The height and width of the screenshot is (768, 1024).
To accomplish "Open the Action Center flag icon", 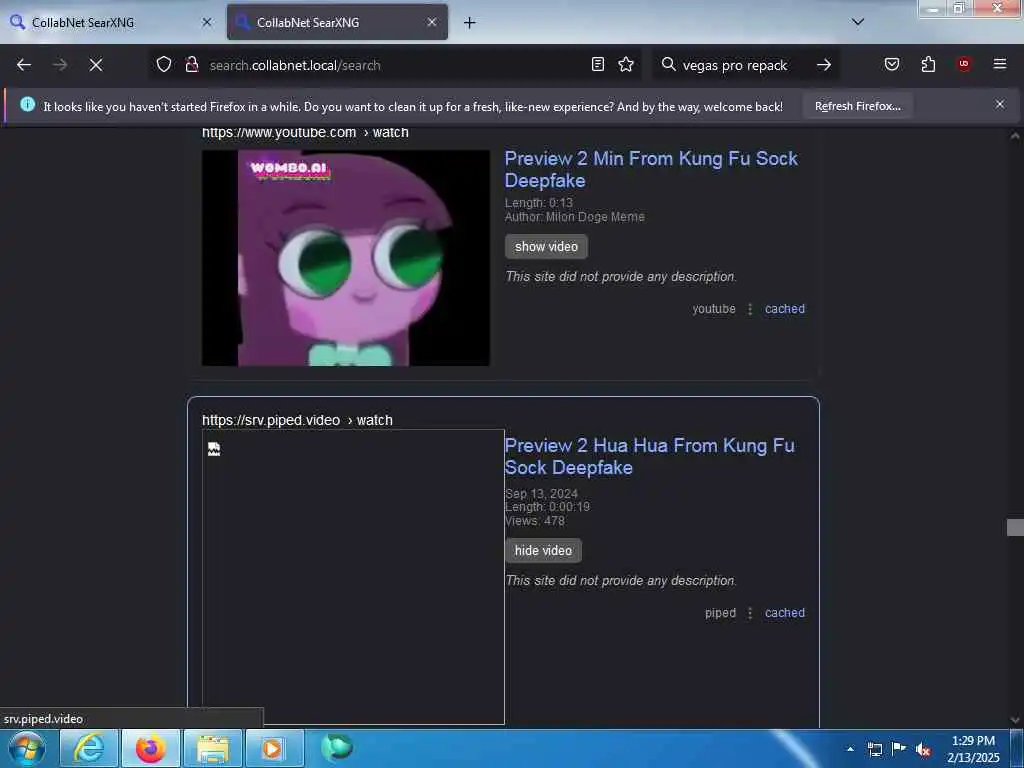I will pos(899,748).
